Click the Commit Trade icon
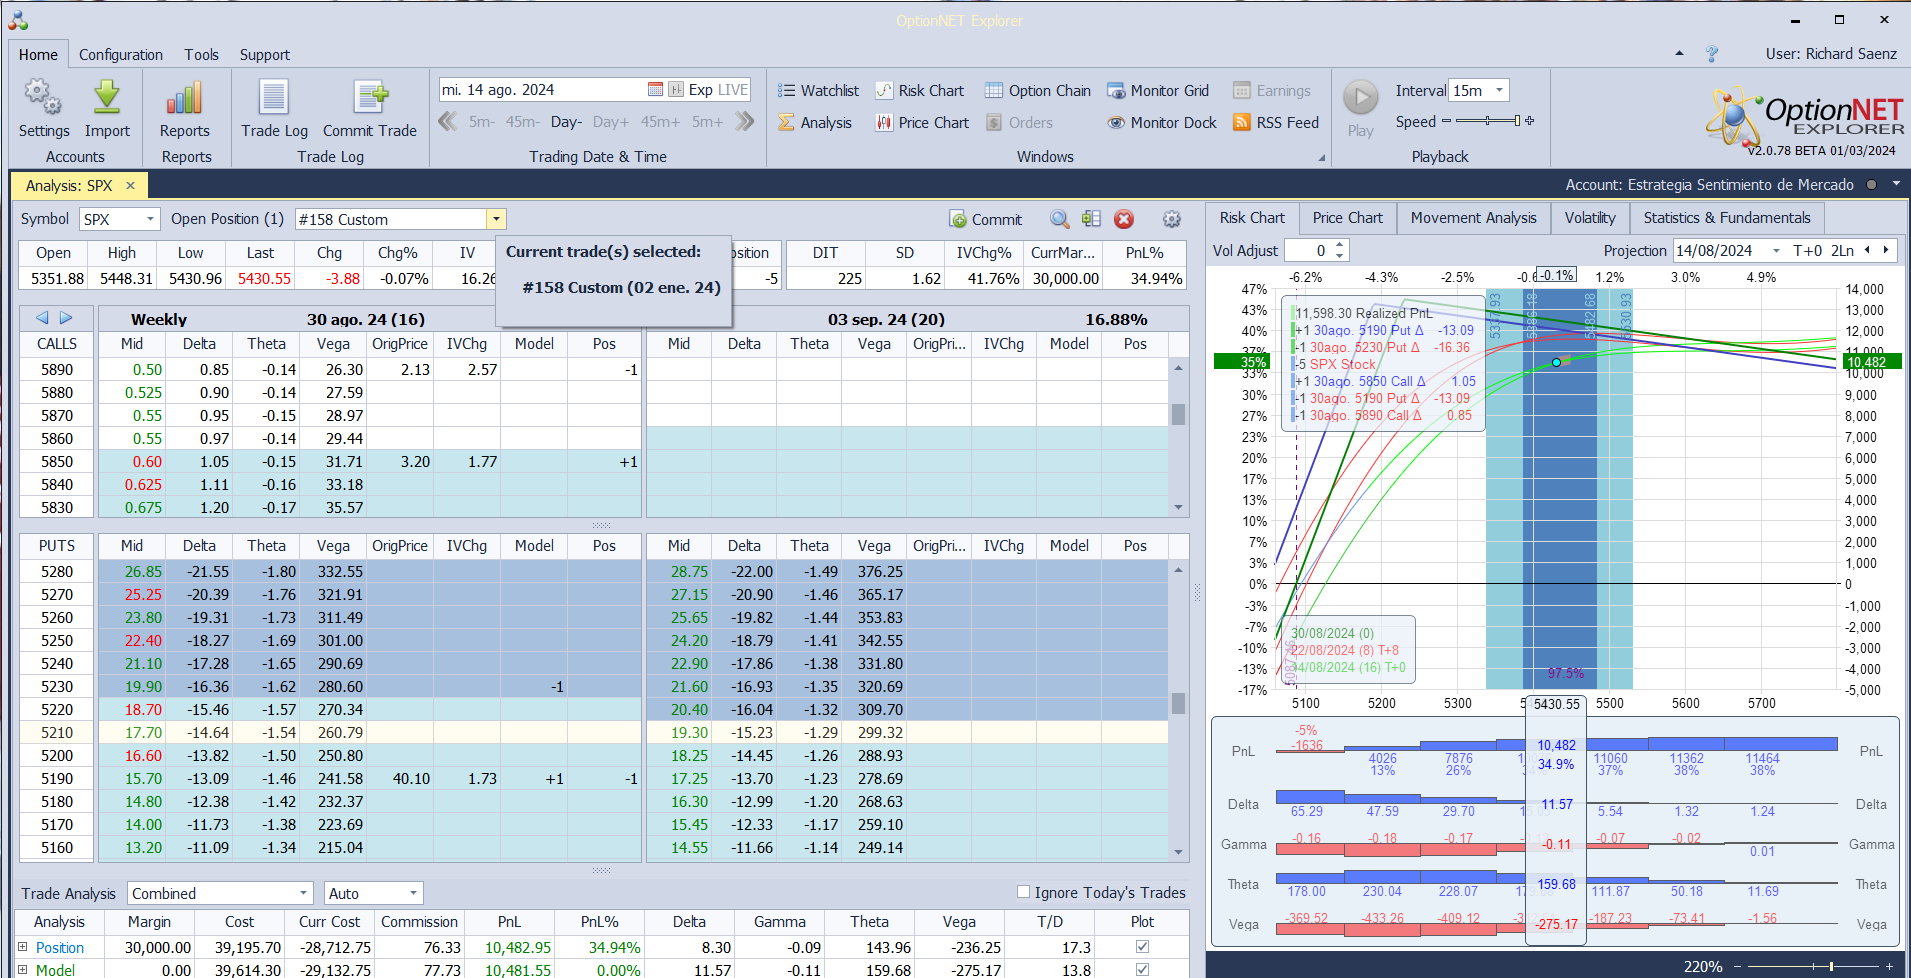Viewport: 1911px width, 978px height. pos(369,98)
